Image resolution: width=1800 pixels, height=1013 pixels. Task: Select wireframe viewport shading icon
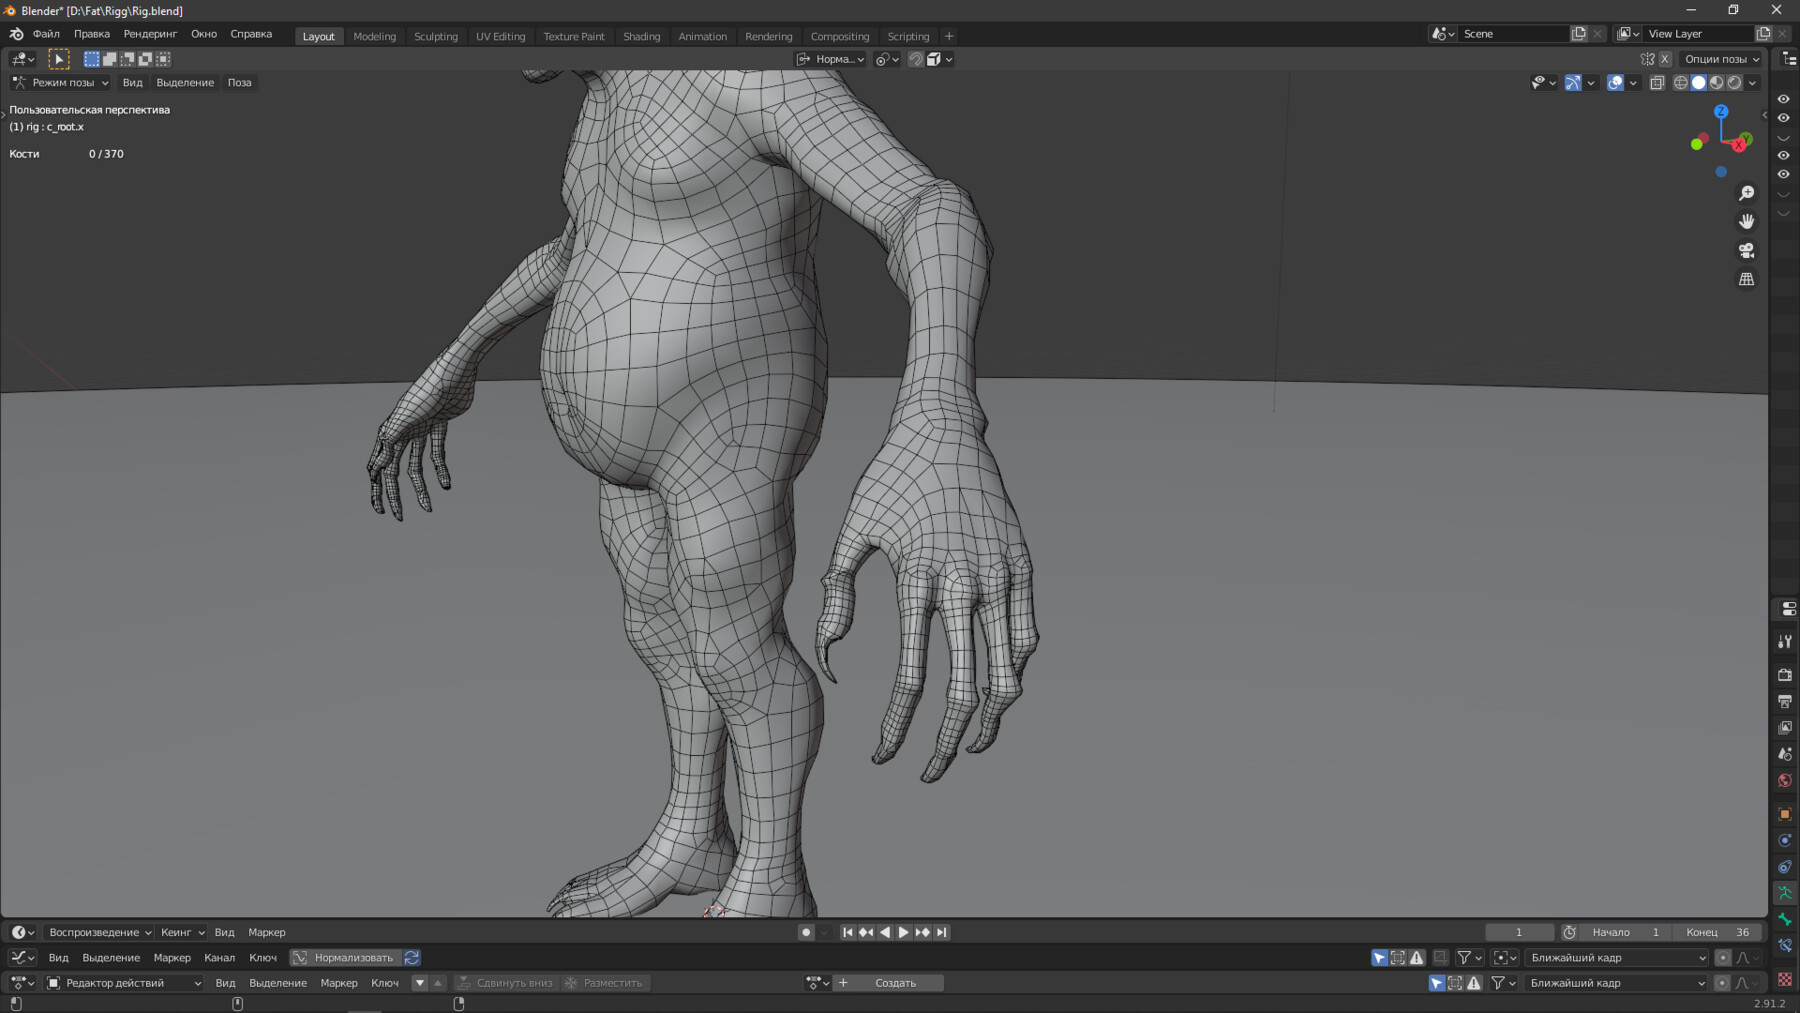(1680, 83)
